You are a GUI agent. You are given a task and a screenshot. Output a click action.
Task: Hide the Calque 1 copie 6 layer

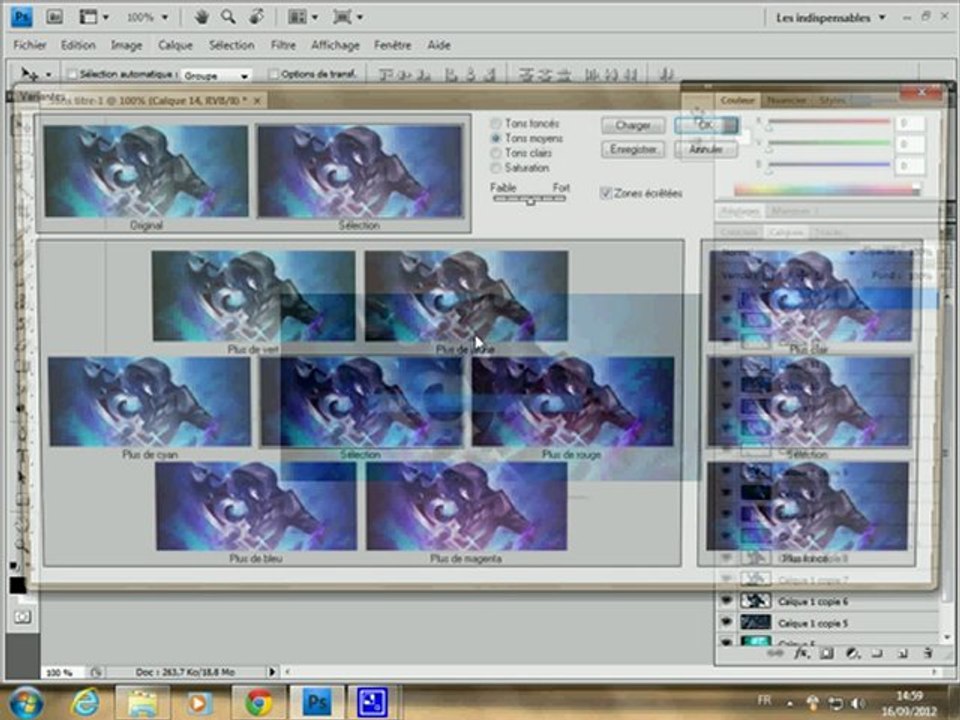pyautogui.click(x=727, y=601)
